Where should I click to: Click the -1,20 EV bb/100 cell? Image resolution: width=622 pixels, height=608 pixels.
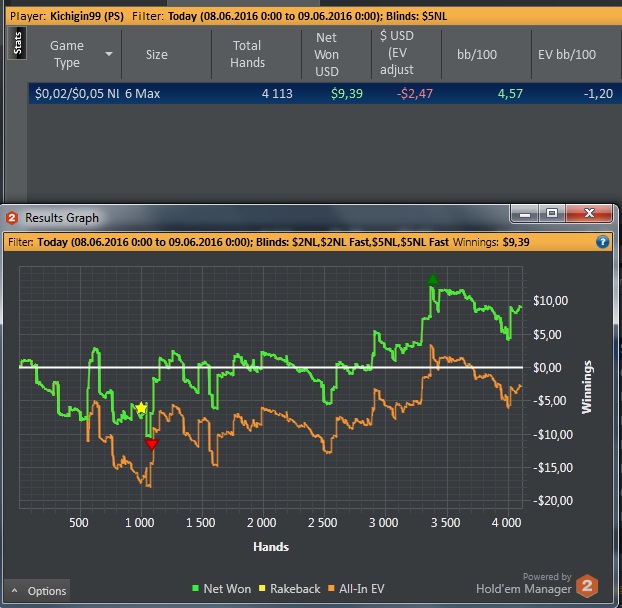point(598,94)
